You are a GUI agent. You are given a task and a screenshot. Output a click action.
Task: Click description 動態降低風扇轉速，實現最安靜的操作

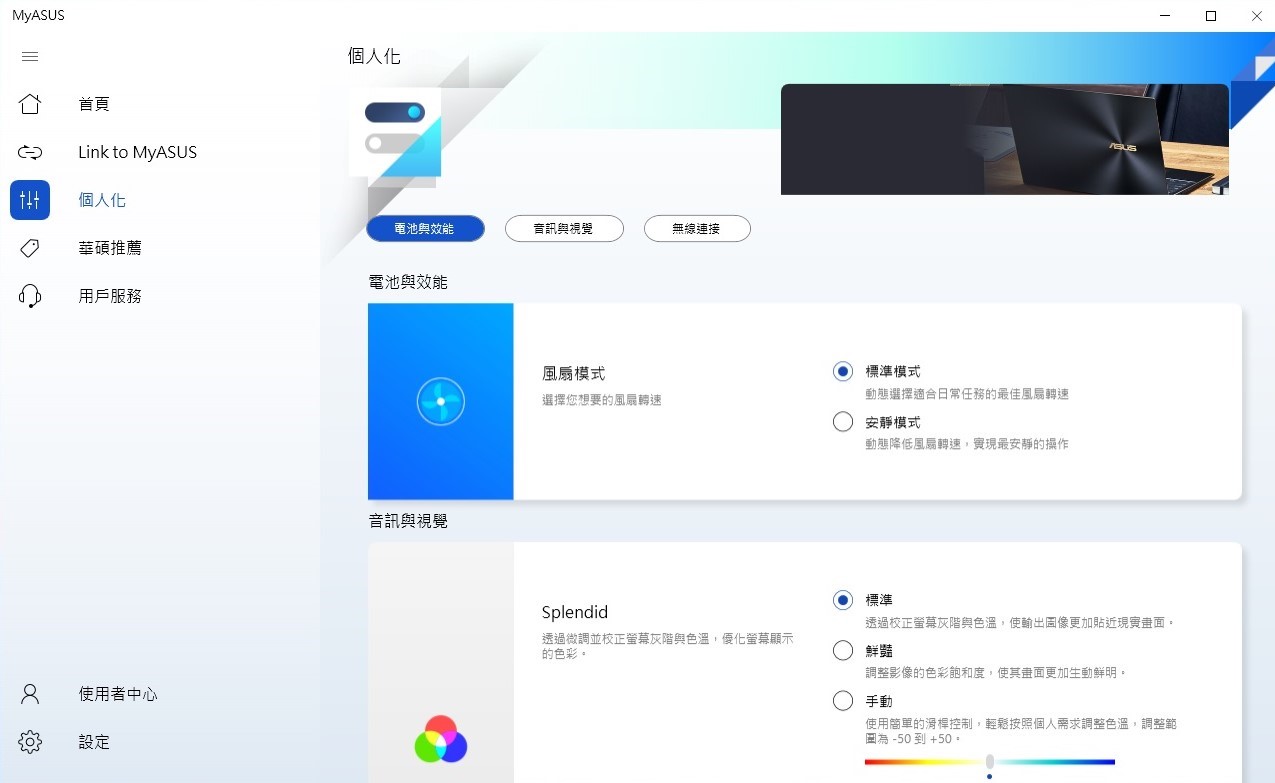pyautogui.click(x=967, y=444)
